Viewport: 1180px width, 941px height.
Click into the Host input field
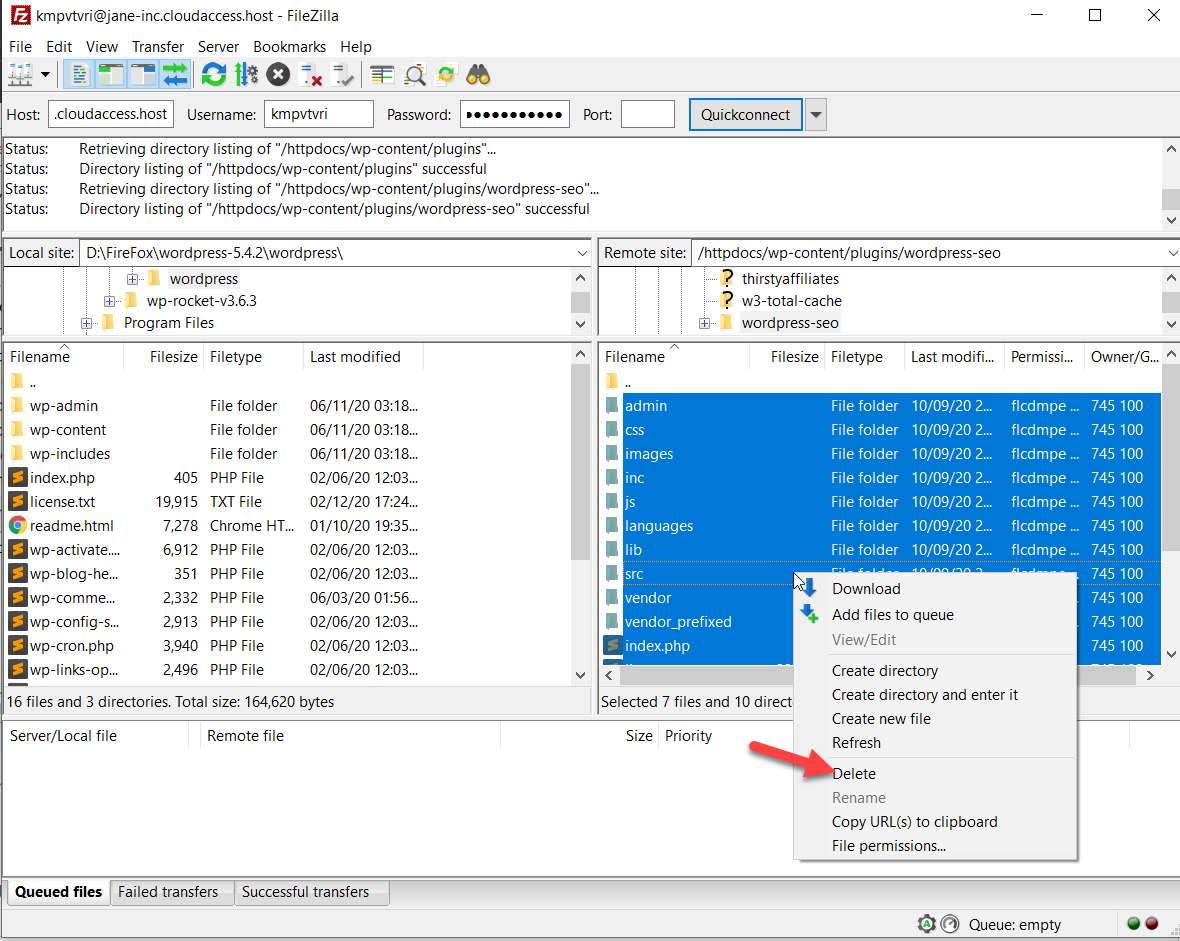111,114
